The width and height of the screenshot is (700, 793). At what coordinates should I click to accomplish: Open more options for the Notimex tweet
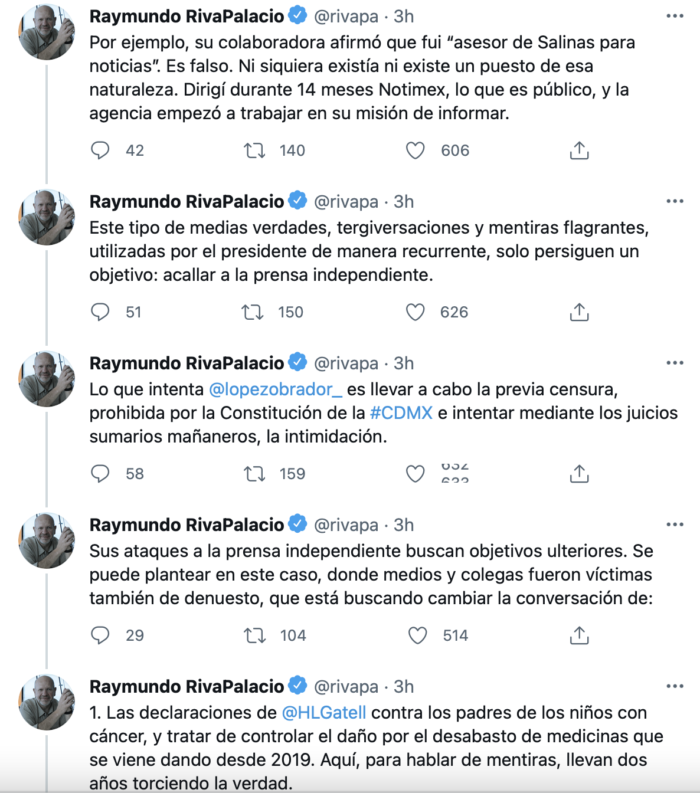[675, 17]
